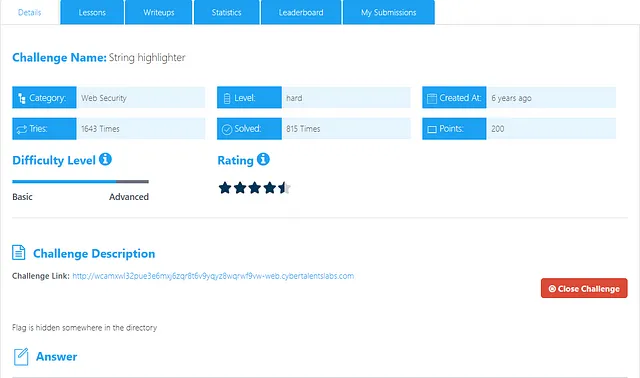Open the cybertalentslabs challenge link
The image size is (640, 378).
213,276
